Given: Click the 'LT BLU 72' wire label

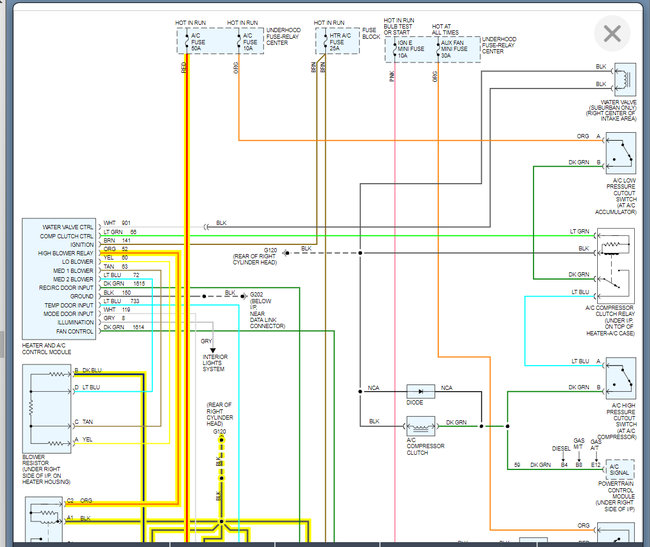Looking at the screenshot, I should click(x=121, y=275).
